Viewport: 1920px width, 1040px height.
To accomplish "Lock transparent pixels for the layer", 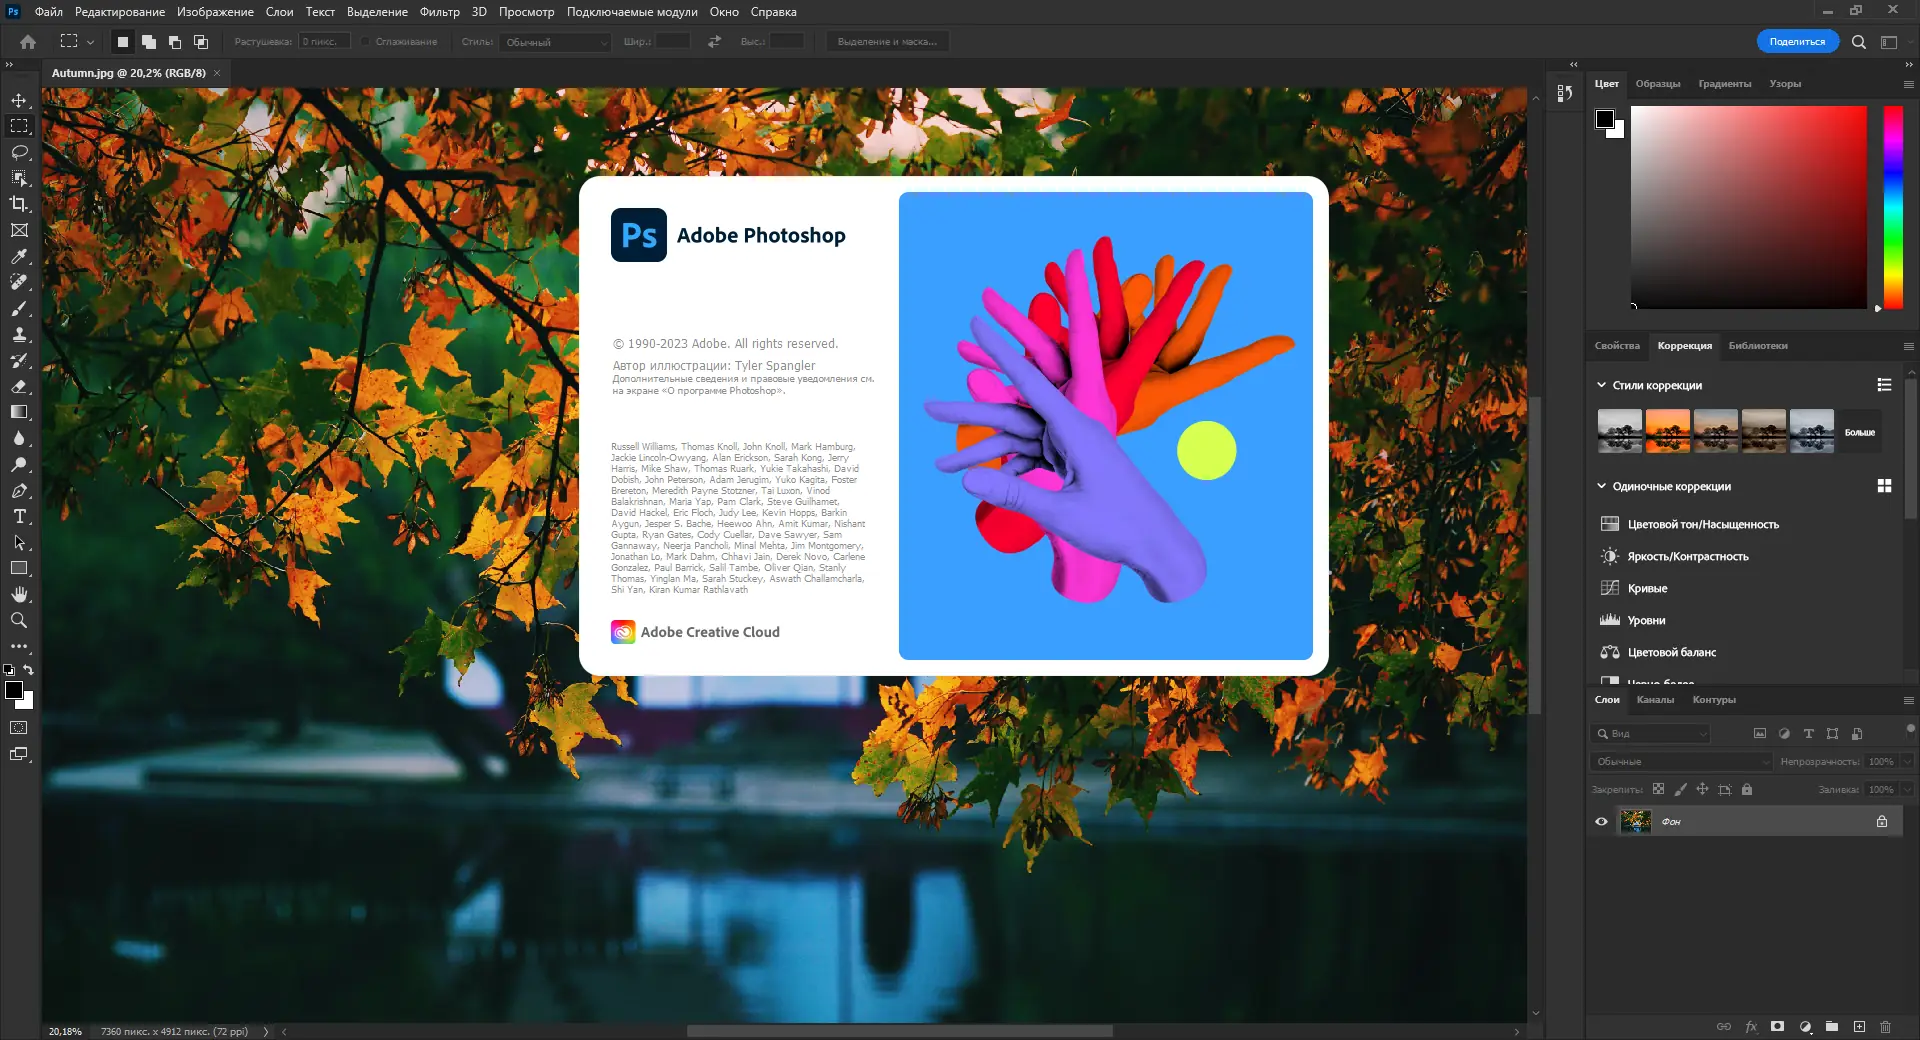I will (x=1660, y=789).
